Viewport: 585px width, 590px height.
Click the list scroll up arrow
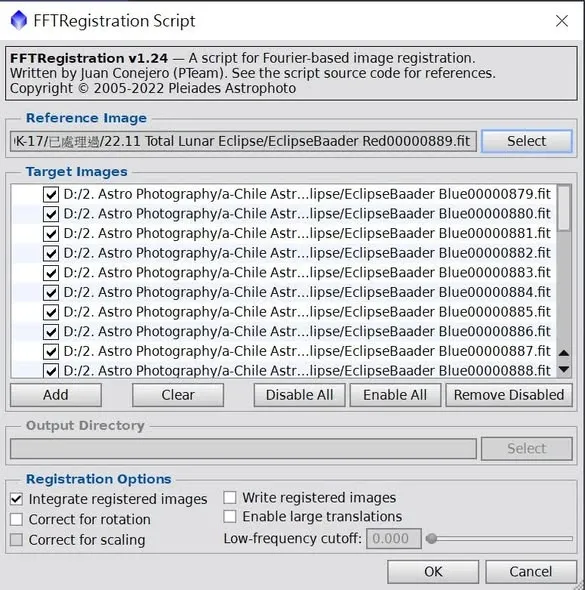(564, 353)
